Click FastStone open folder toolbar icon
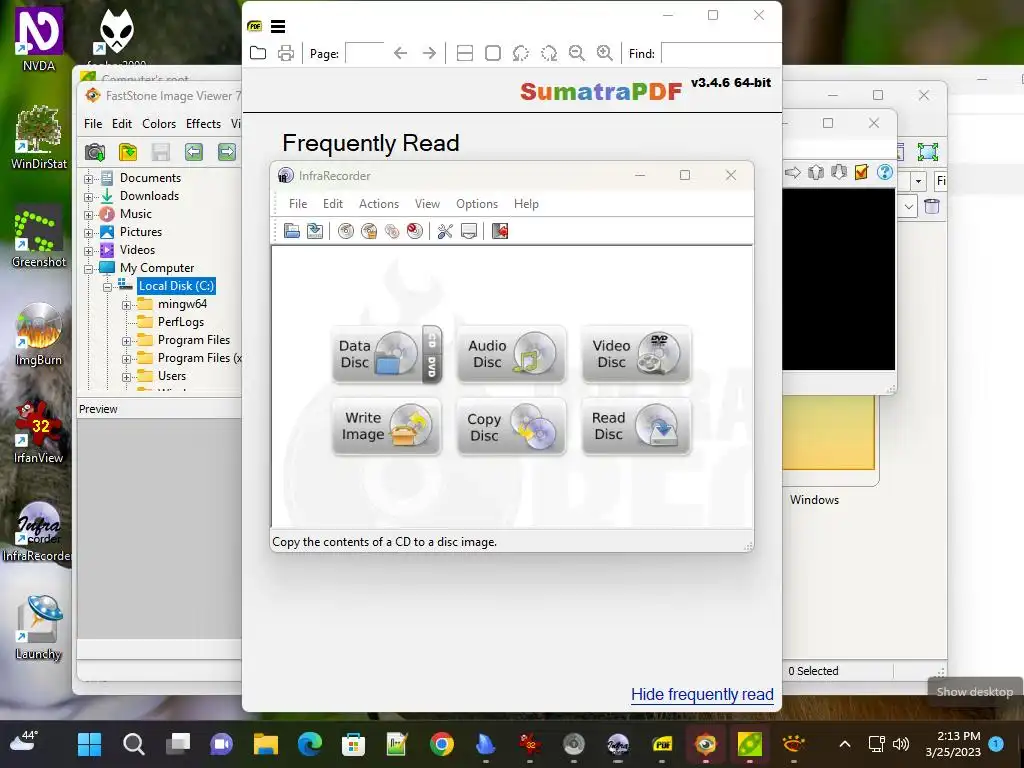 [128, 152]
